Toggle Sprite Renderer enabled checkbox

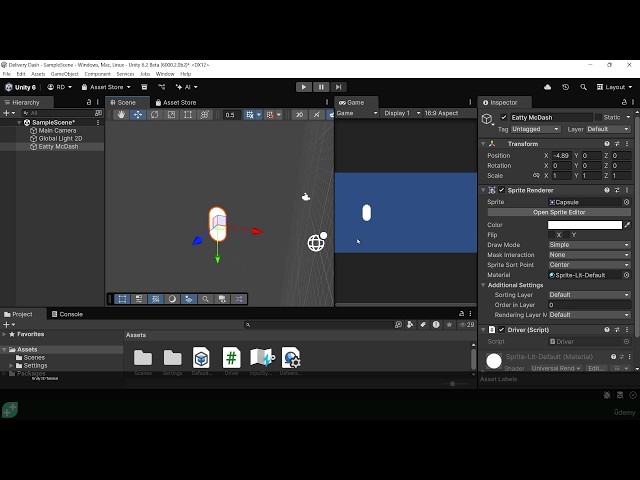[502, 190]
